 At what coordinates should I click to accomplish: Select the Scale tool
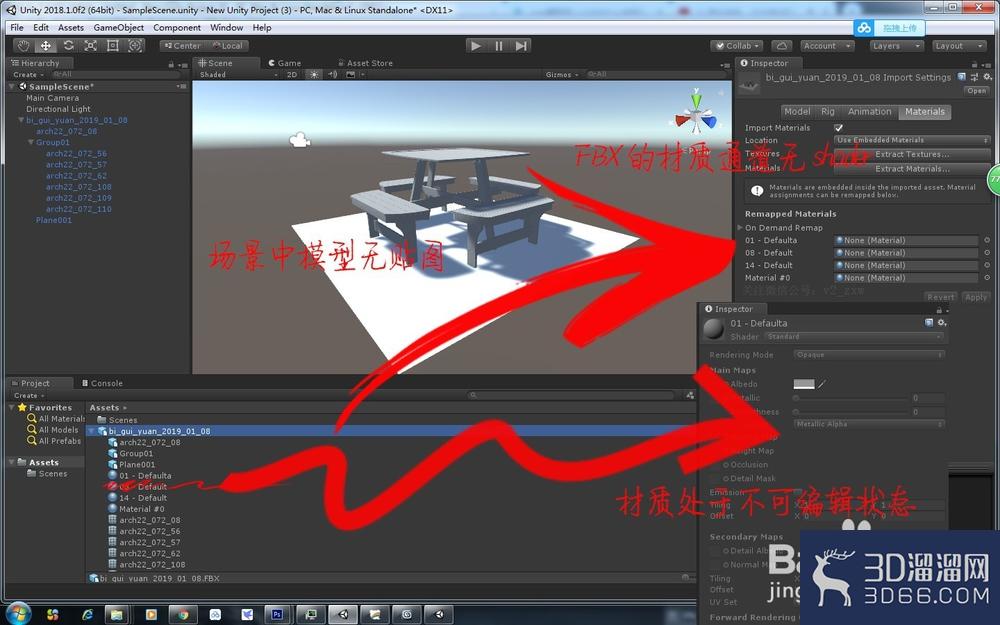tap(91, 46)
